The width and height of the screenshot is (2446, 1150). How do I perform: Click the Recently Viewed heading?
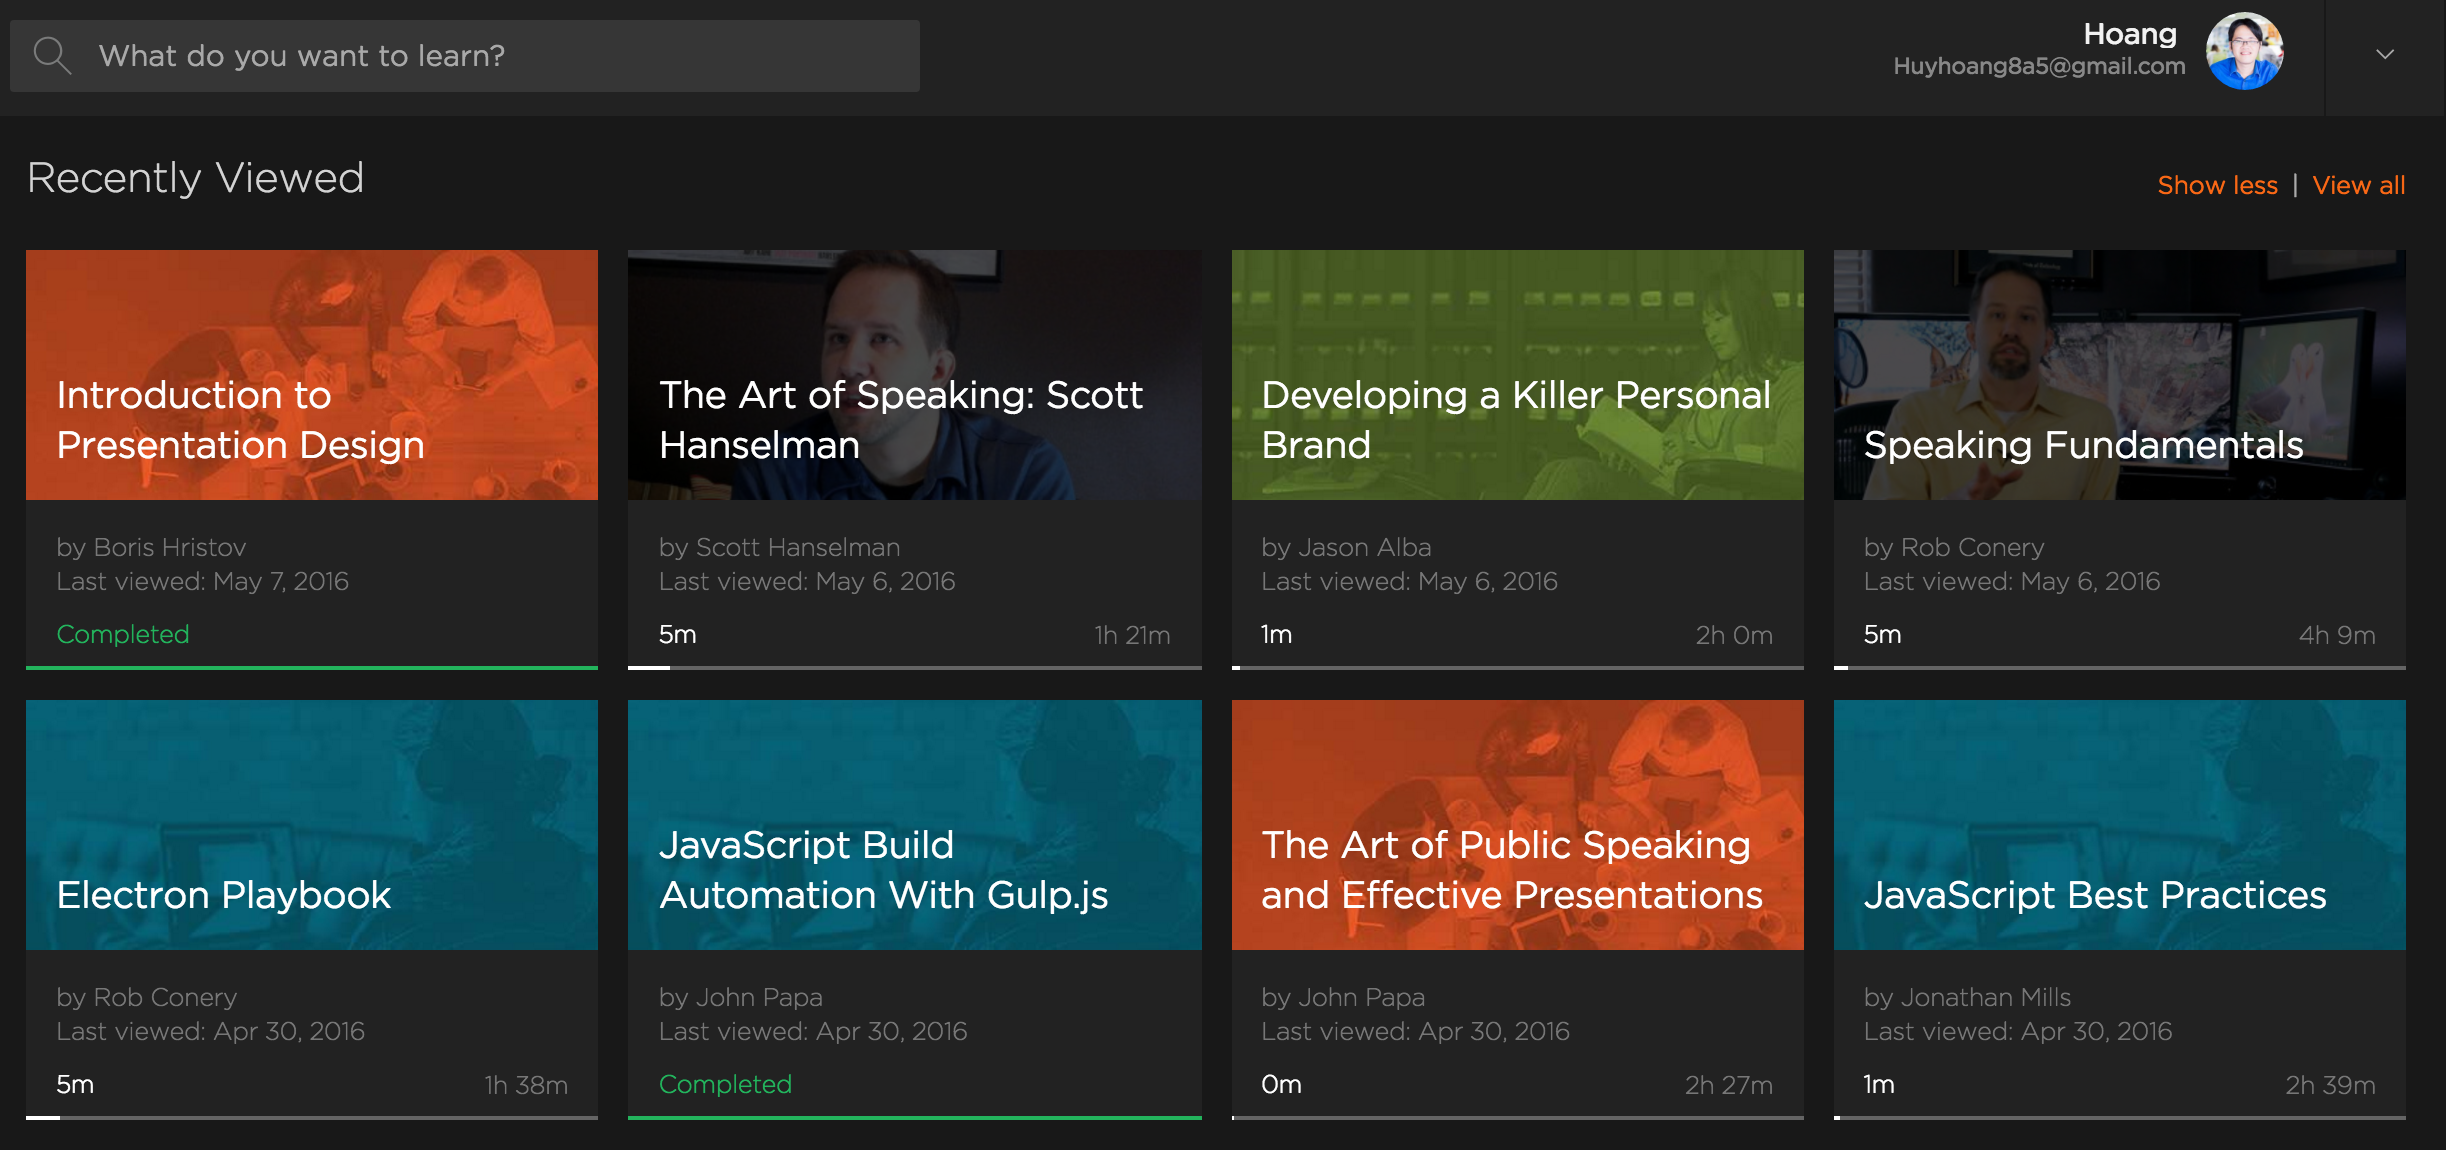[x=195, y=178]
